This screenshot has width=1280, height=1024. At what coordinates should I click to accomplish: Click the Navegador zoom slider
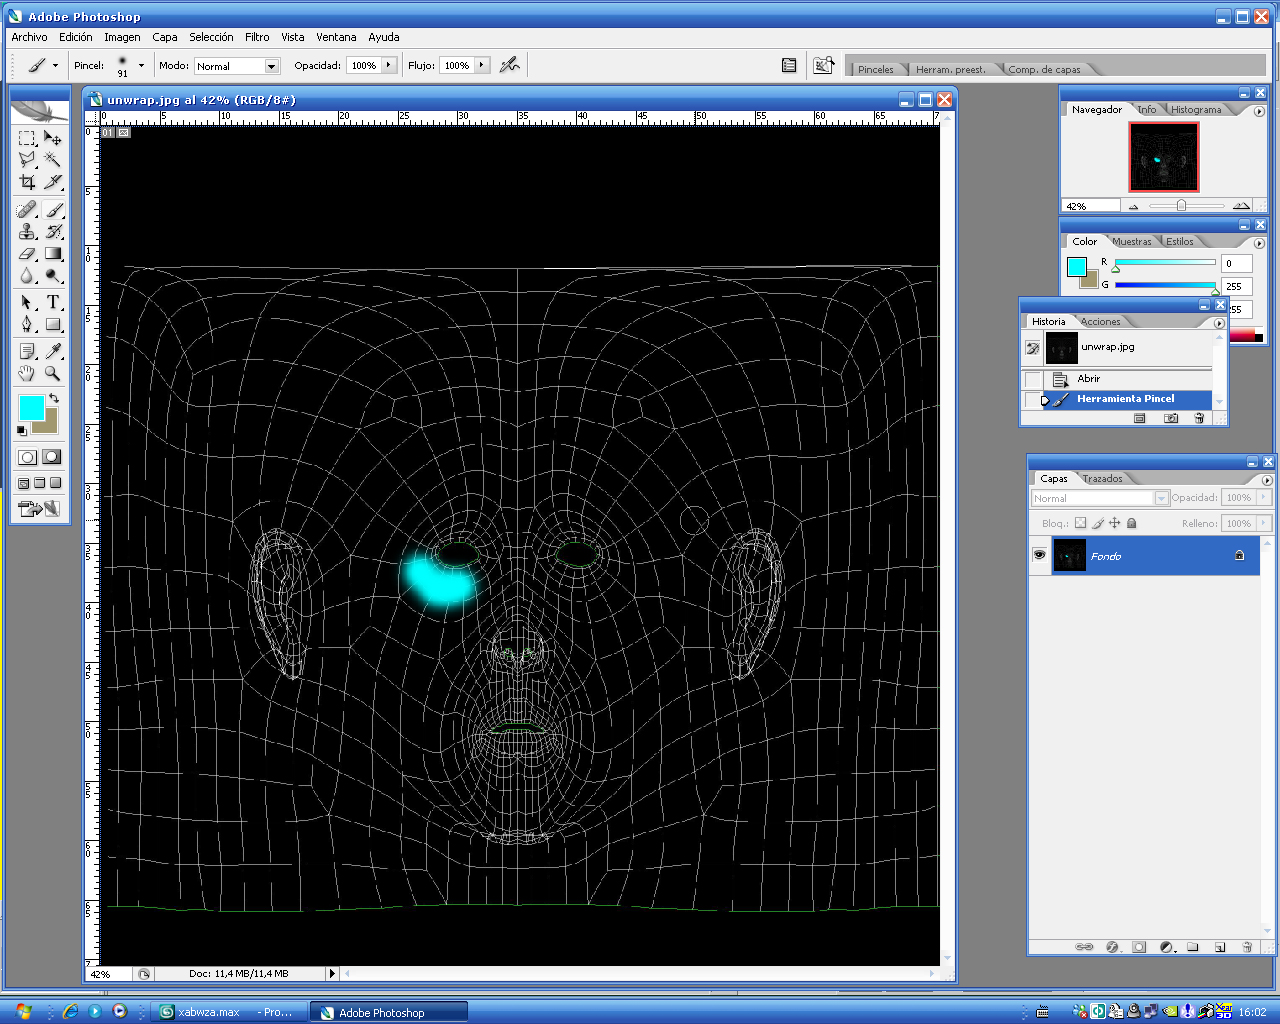(1181, 205)
